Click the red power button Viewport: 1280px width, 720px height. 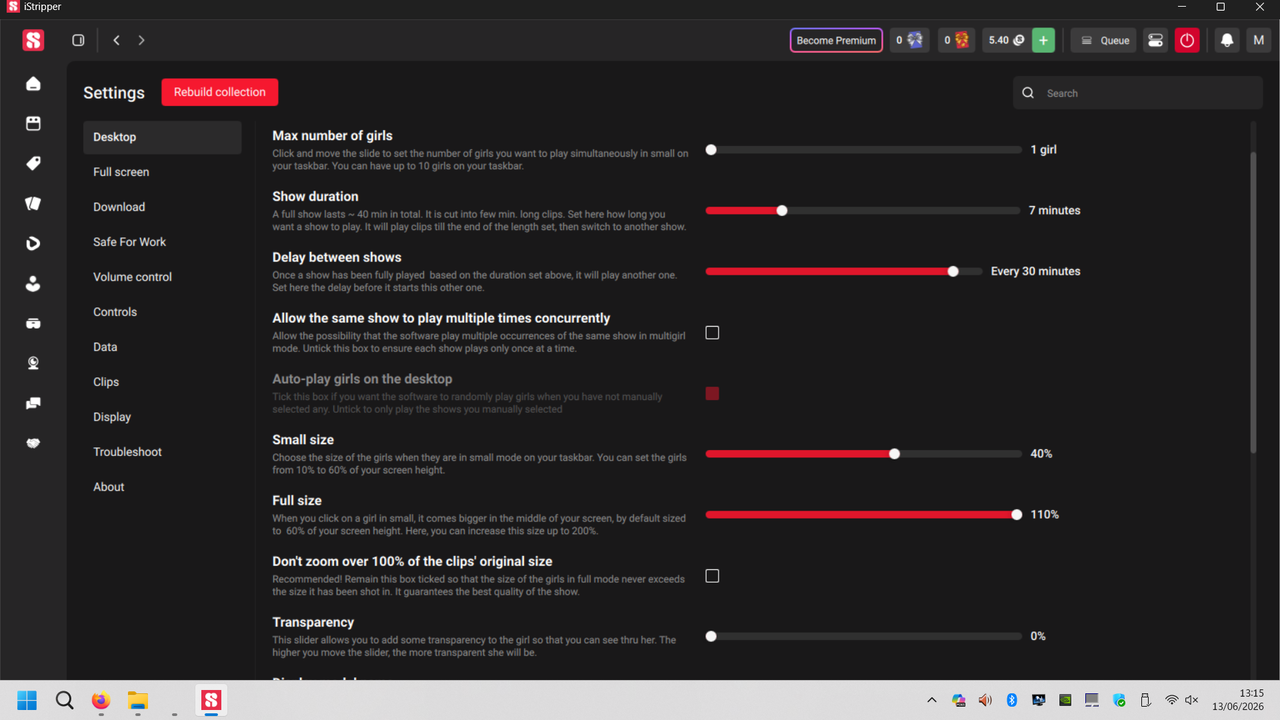click(x=1187, y=40)
